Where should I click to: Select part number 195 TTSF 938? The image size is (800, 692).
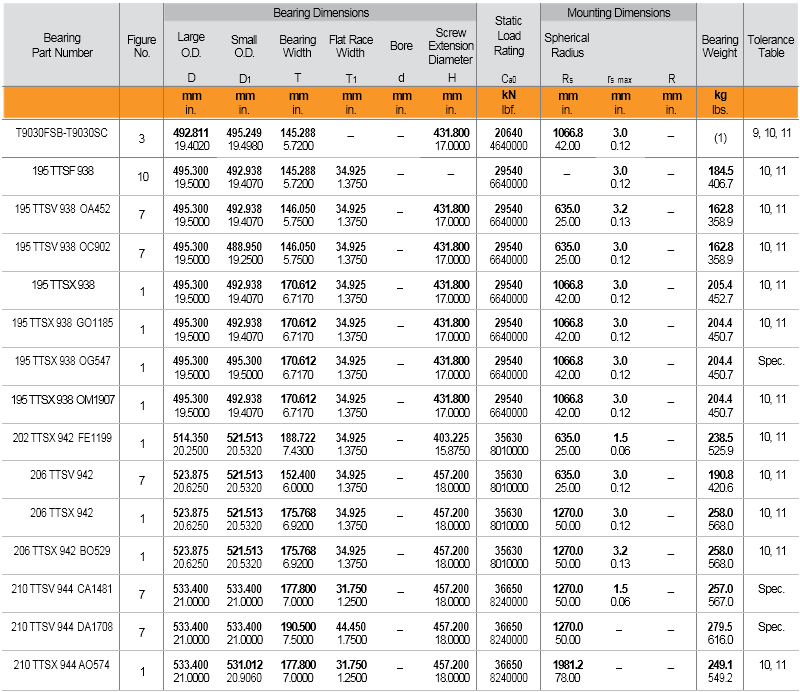61,171
